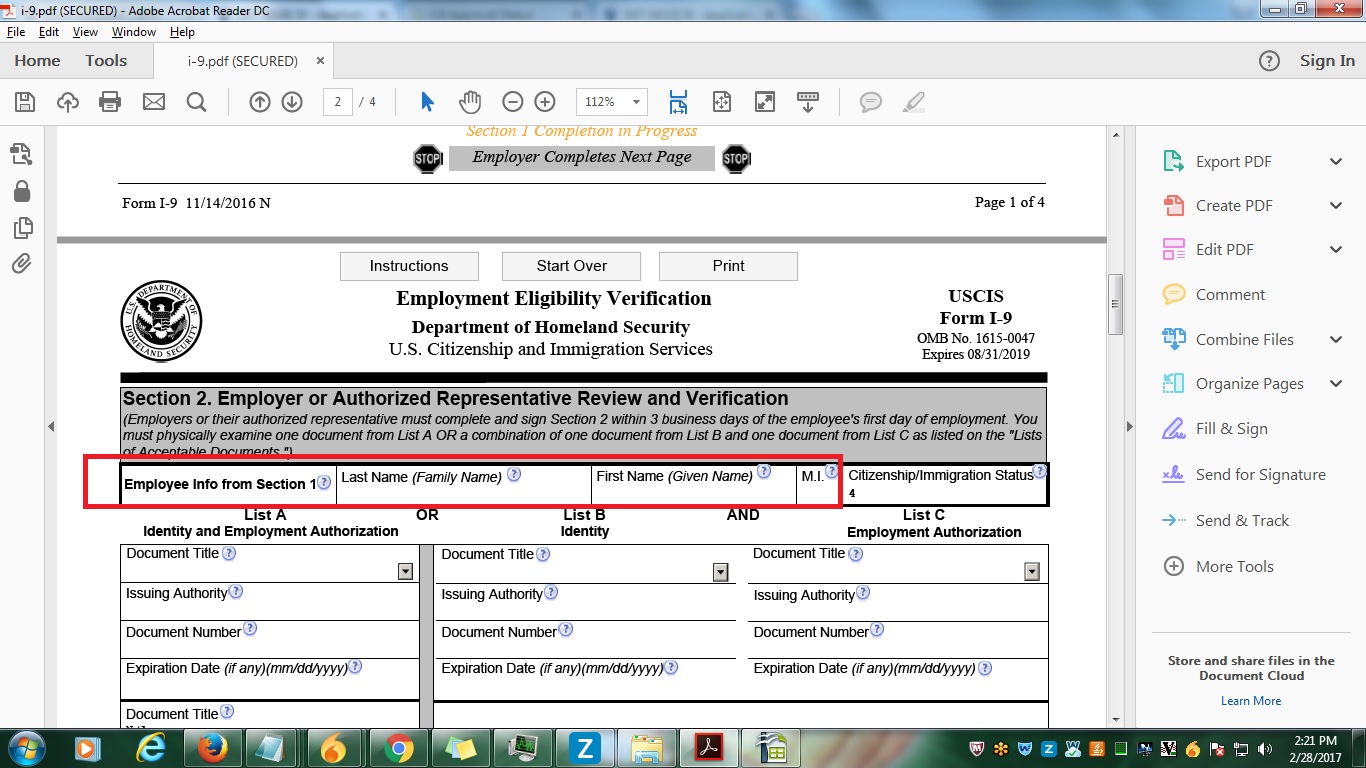Image resolution: width=1366 pixels, height=768 pixels.
Task: Click the Tools menu bar item
Action: [x=106, y=60]
